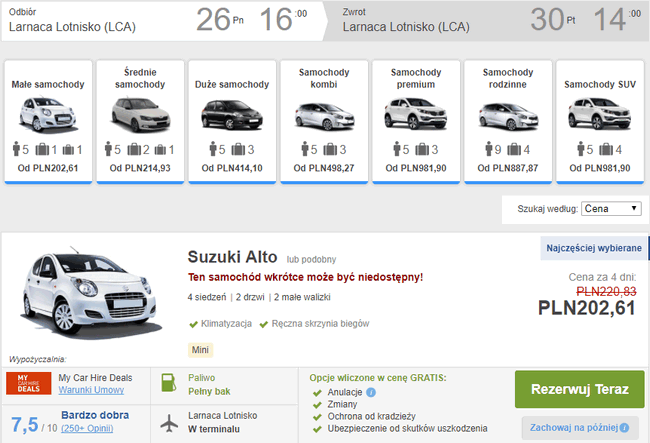This screenshot has width=650, height=443.
Task: Click the Anulacje info icon
Action: pos(371,392)
